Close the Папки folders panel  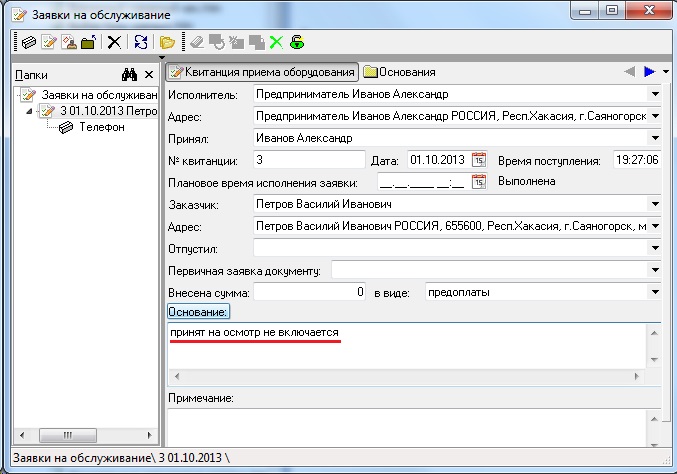(x=149, y=75)
